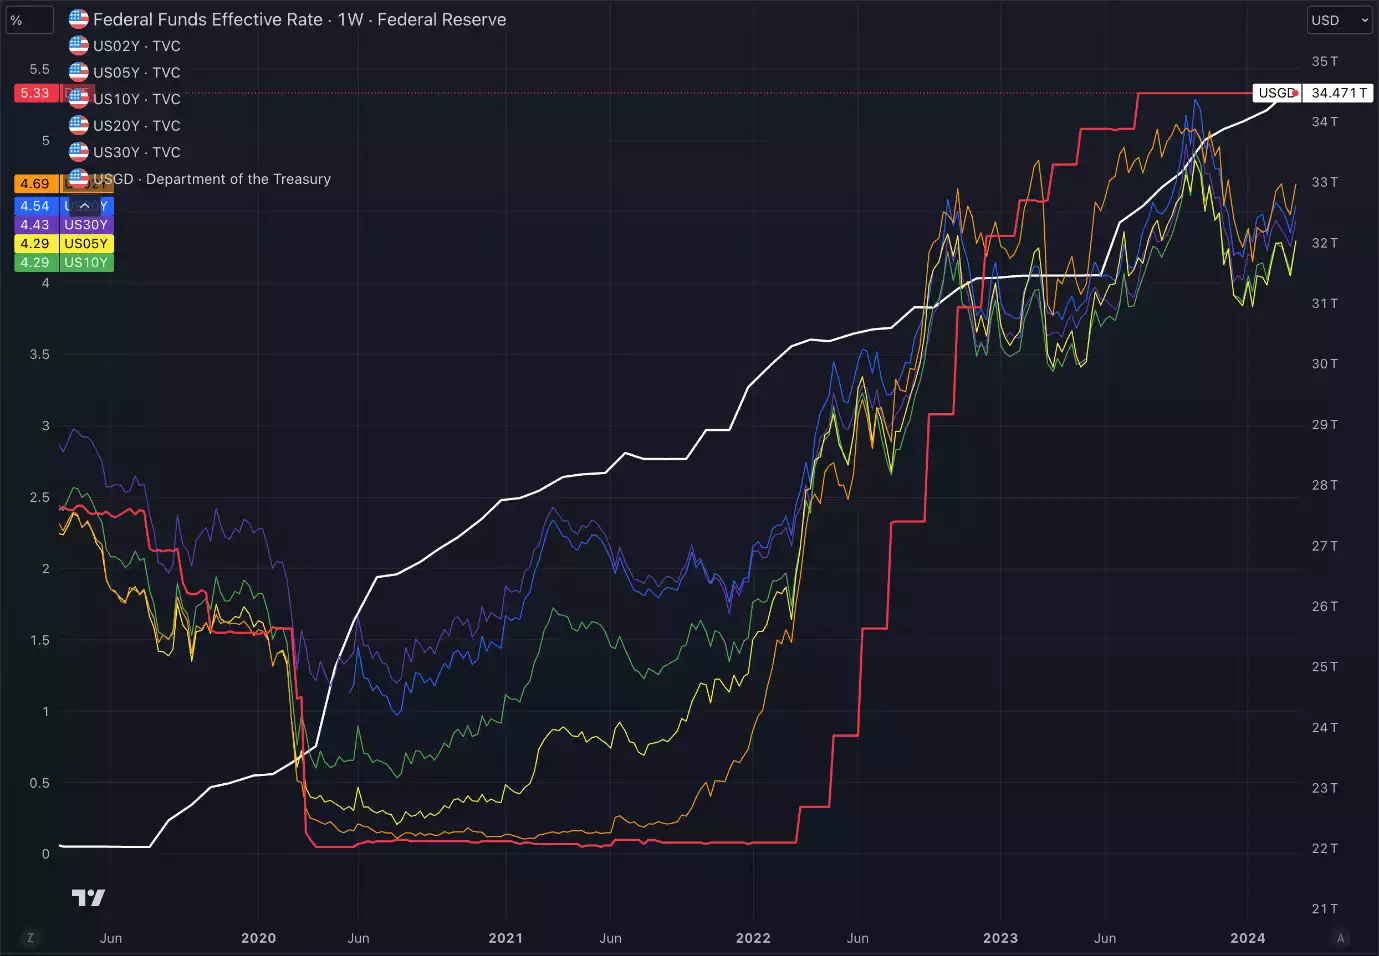Click the white USGD label on right scale
Viewport: 1379px width, 956px height.
click(1277, 93)
